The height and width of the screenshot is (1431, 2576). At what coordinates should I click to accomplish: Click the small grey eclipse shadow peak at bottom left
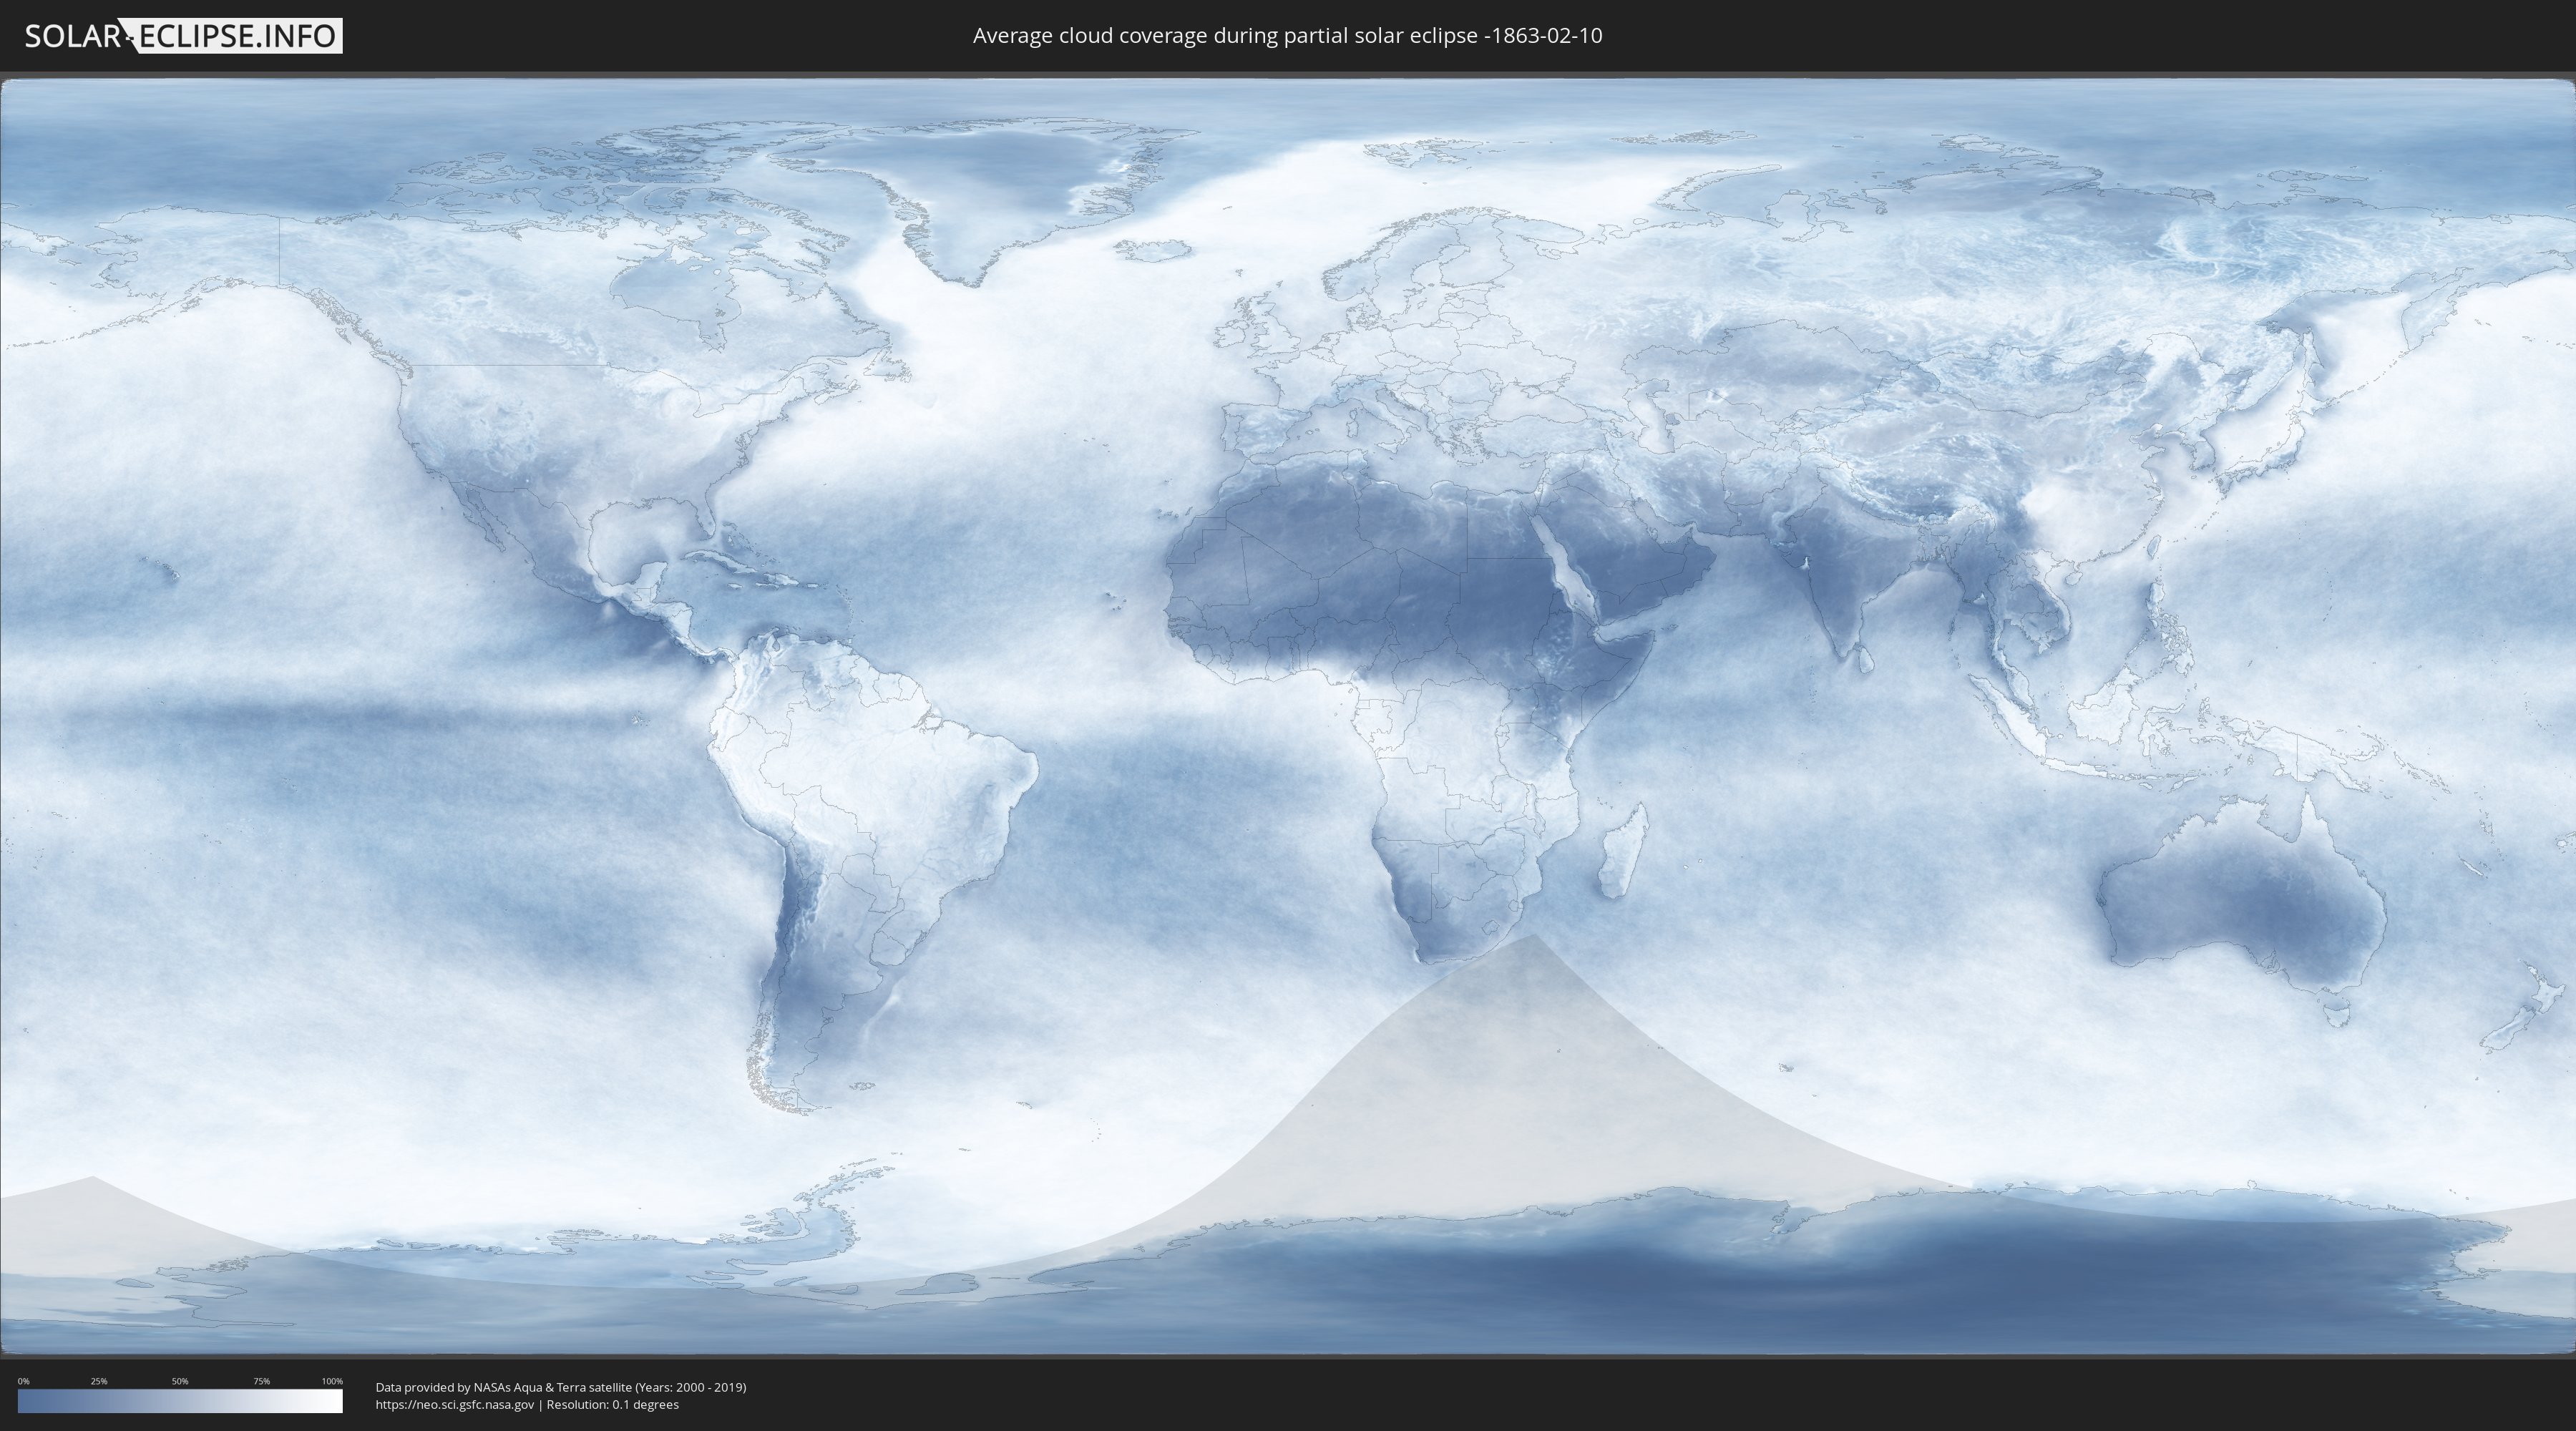[x=92, y=1179]
